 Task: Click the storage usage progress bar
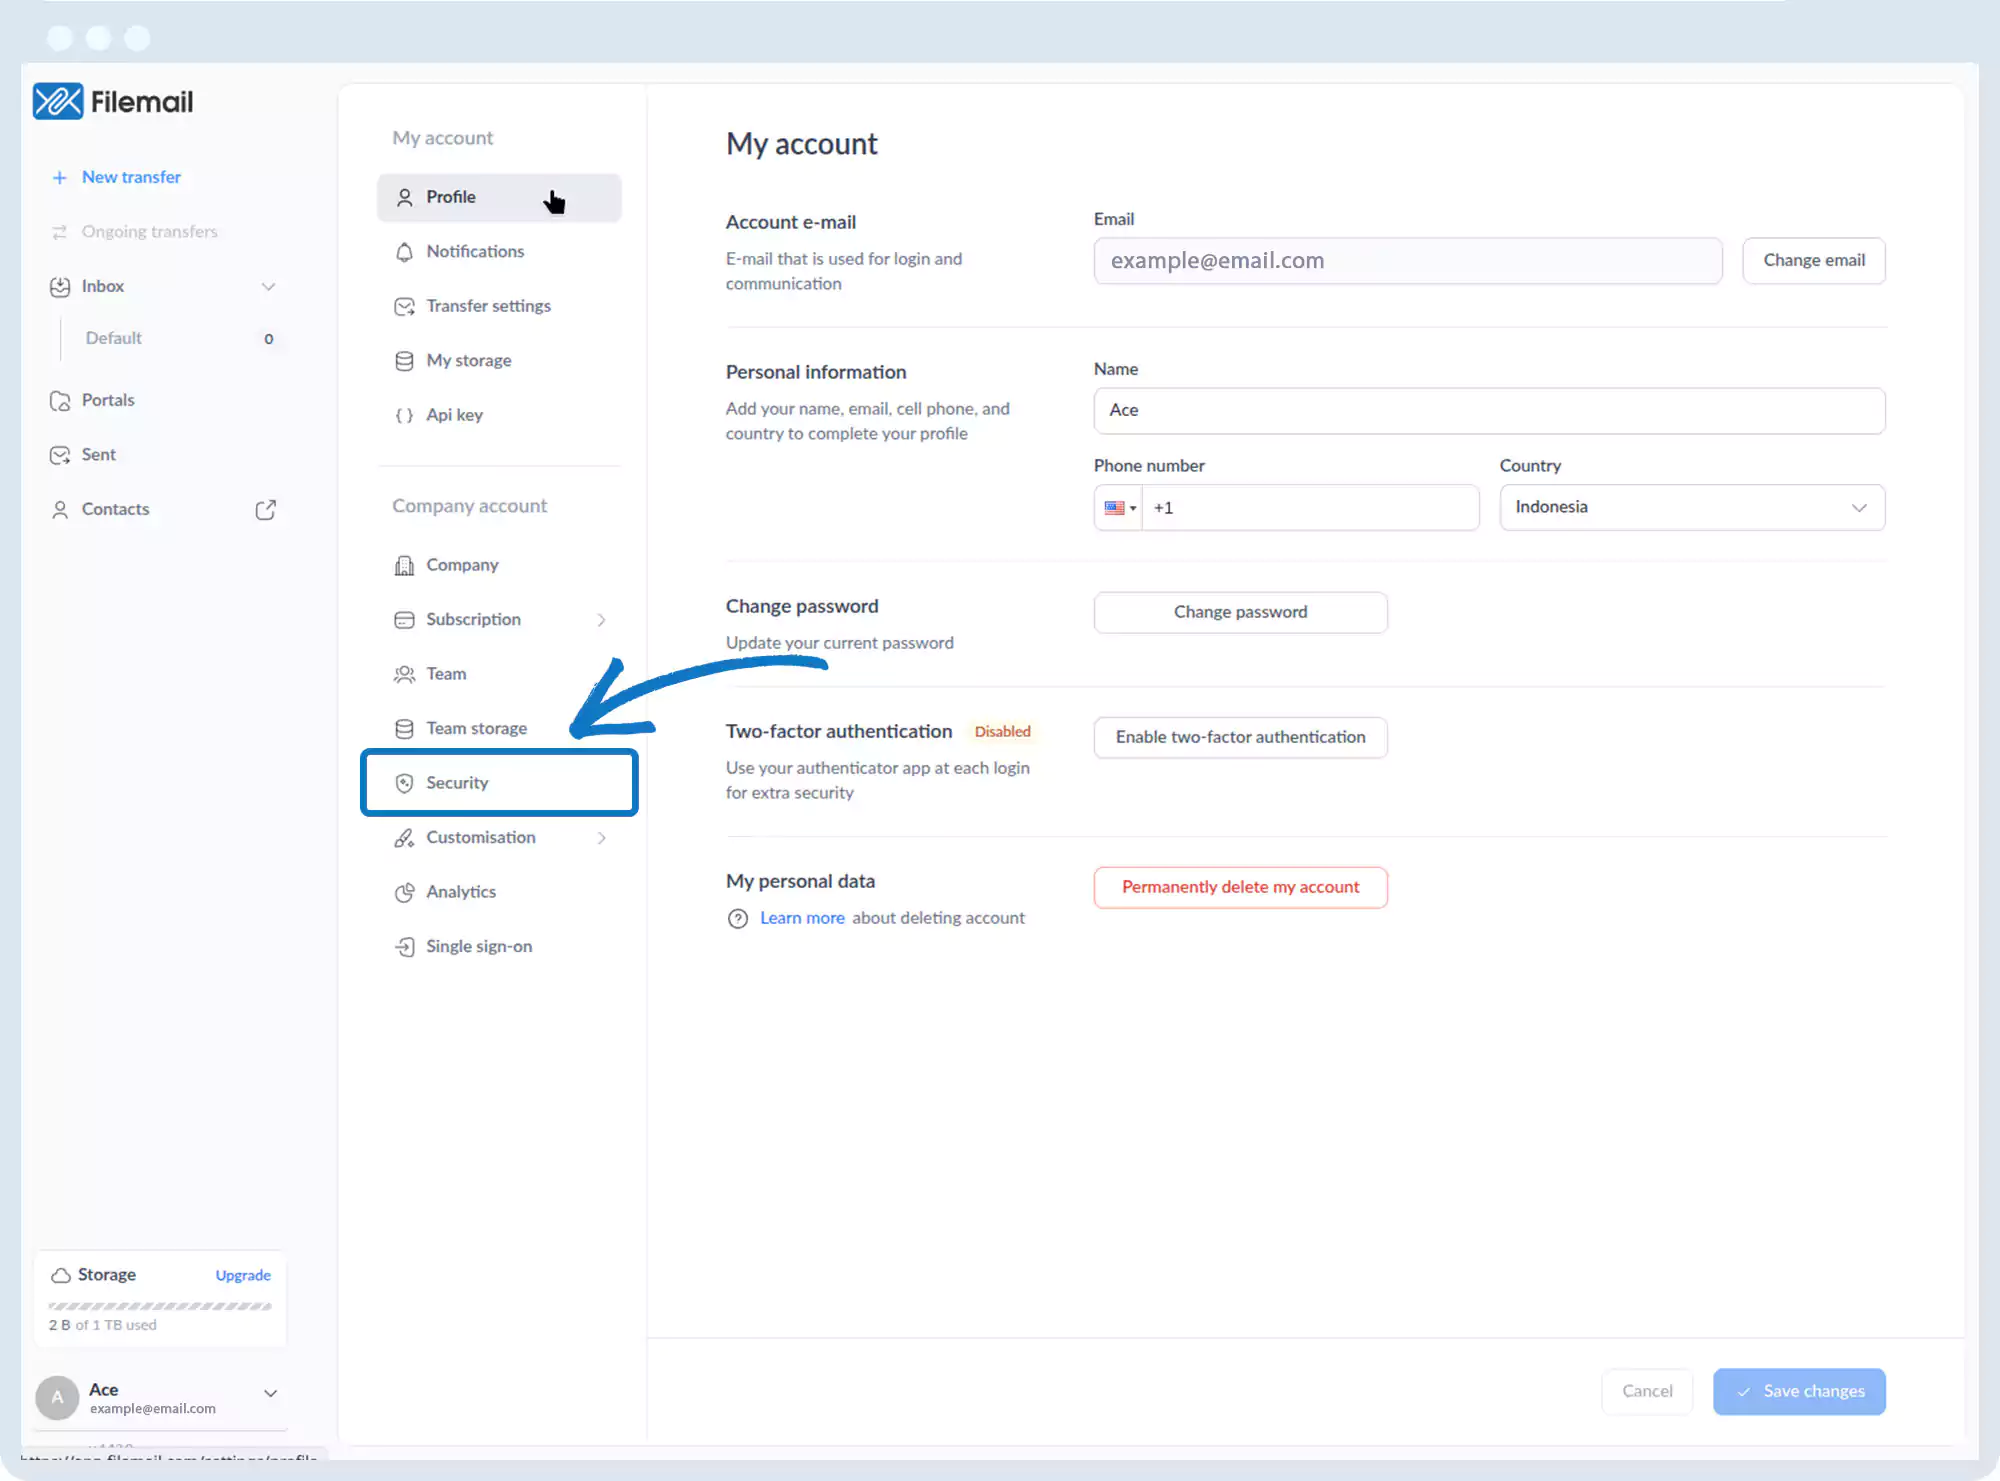click(x=160, y=1306)
